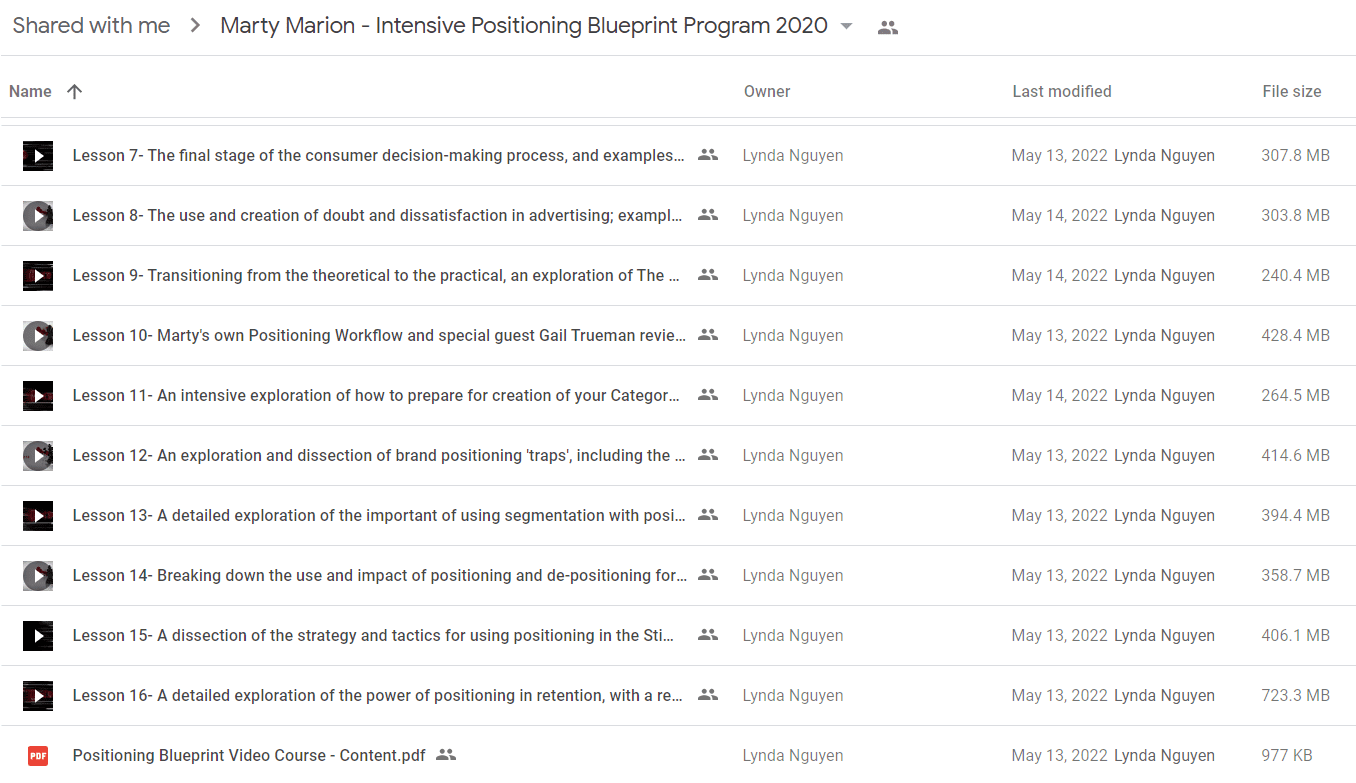Click the 723.3 MB file size value
The width and height of the screenshot is (1356, 783).
click(x=1295, y=695)
